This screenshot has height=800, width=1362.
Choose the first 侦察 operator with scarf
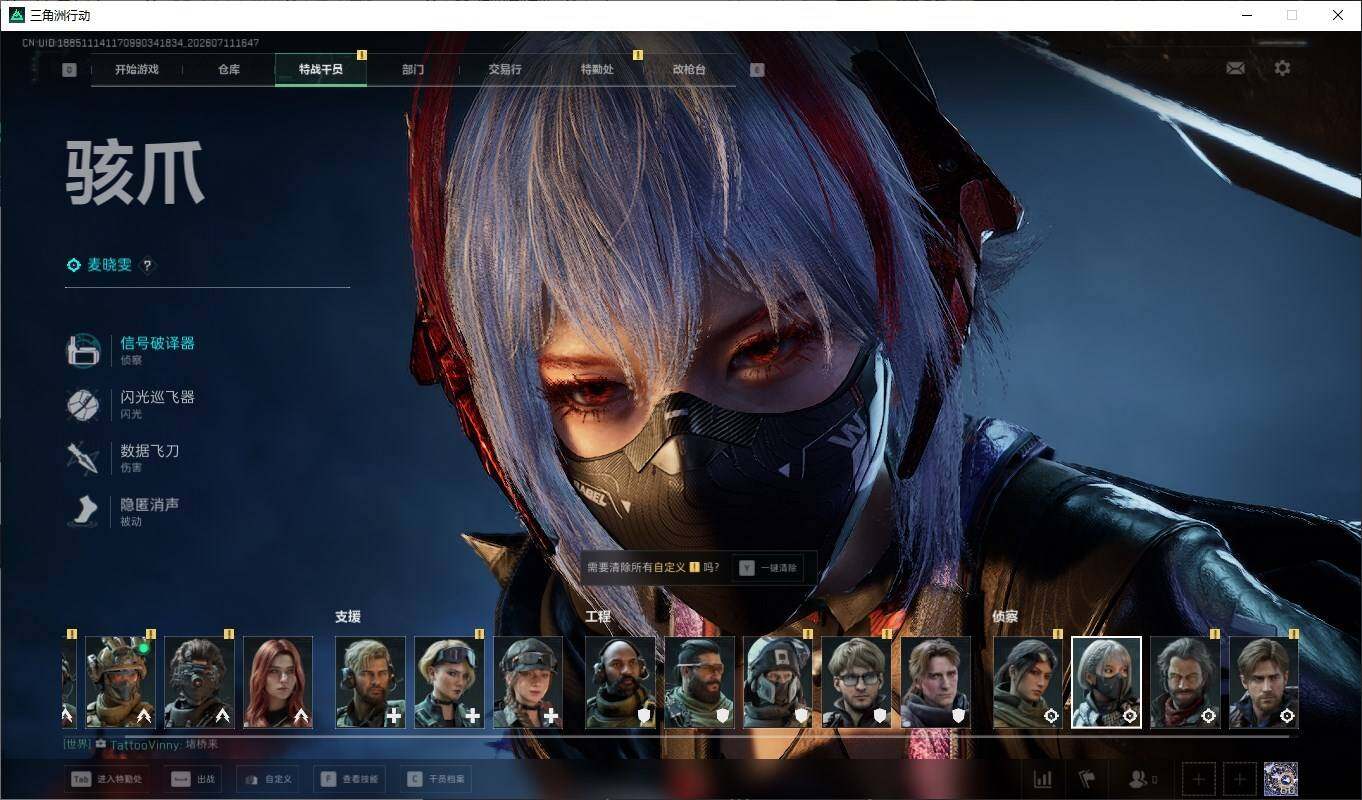1028,682
